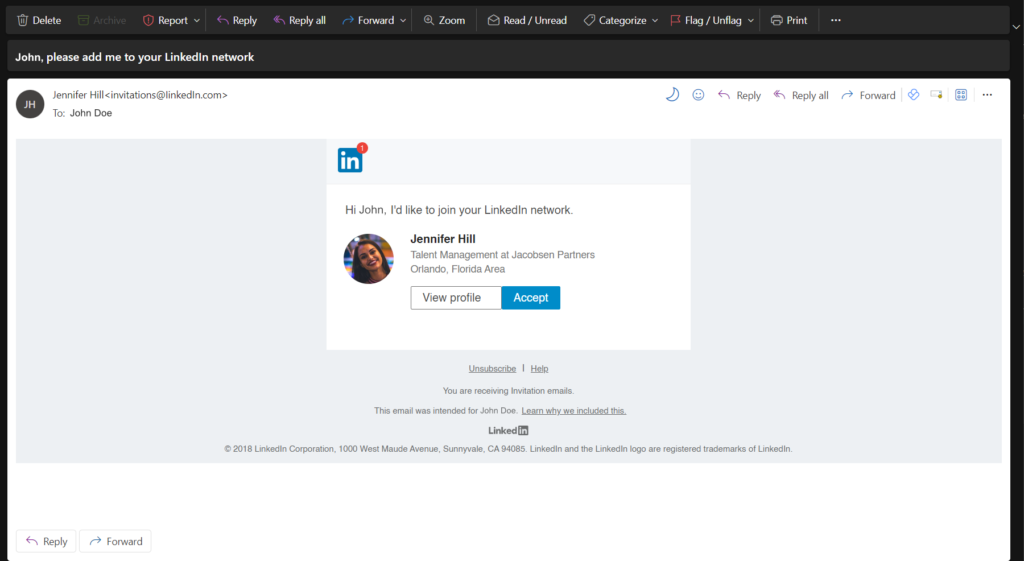
Task: Toggle dark mode with the moon icon
Action: [x=672, y=95]
